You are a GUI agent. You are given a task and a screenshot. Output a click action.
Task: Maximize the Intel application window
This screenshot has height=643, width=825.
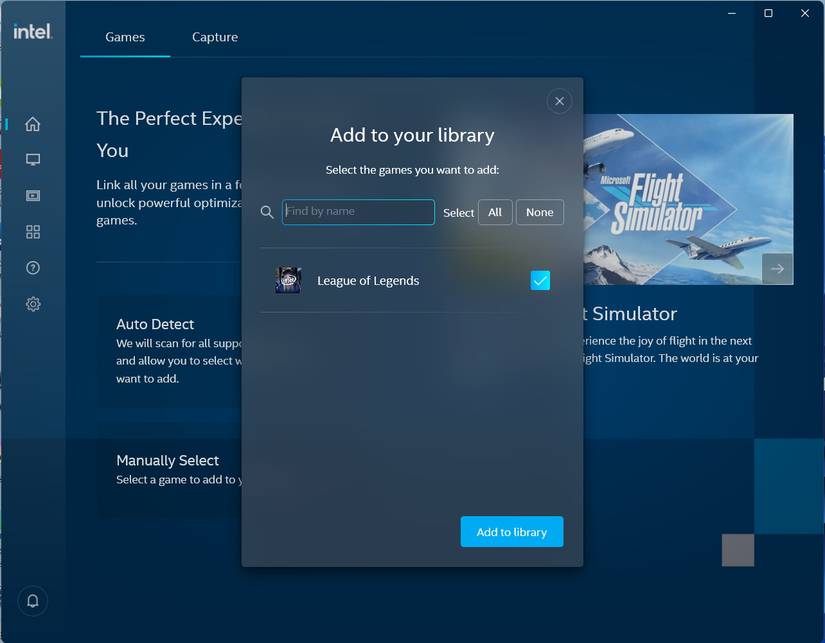[768, 13]
